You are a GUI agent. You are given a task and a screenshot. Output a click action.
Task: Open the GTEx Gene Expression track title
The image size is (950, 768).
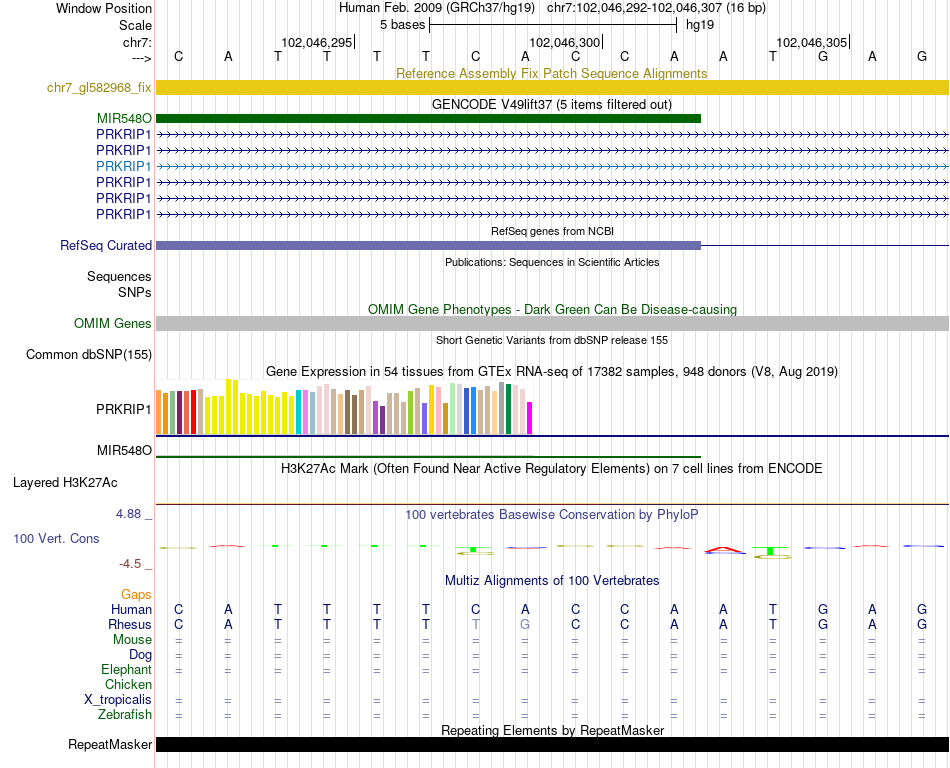[552, 371]
